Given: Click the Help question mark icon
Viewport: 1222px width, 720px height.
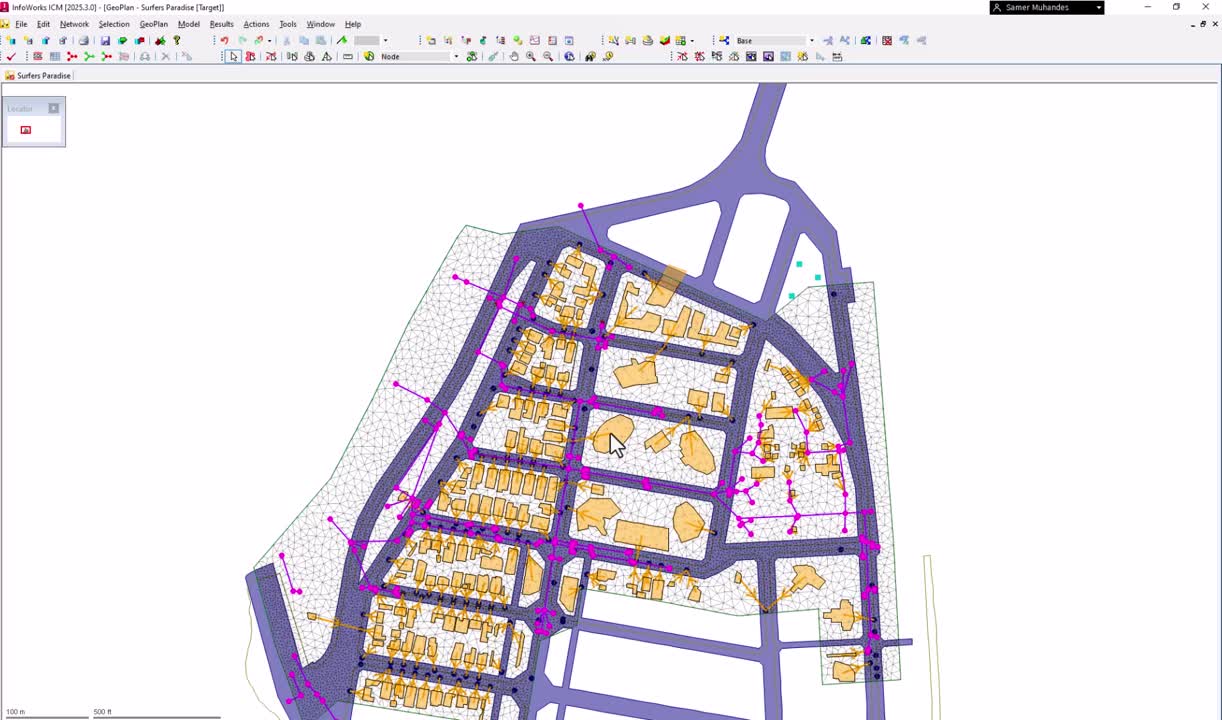Looking at the screenshot, I should [x=177, y=41].
